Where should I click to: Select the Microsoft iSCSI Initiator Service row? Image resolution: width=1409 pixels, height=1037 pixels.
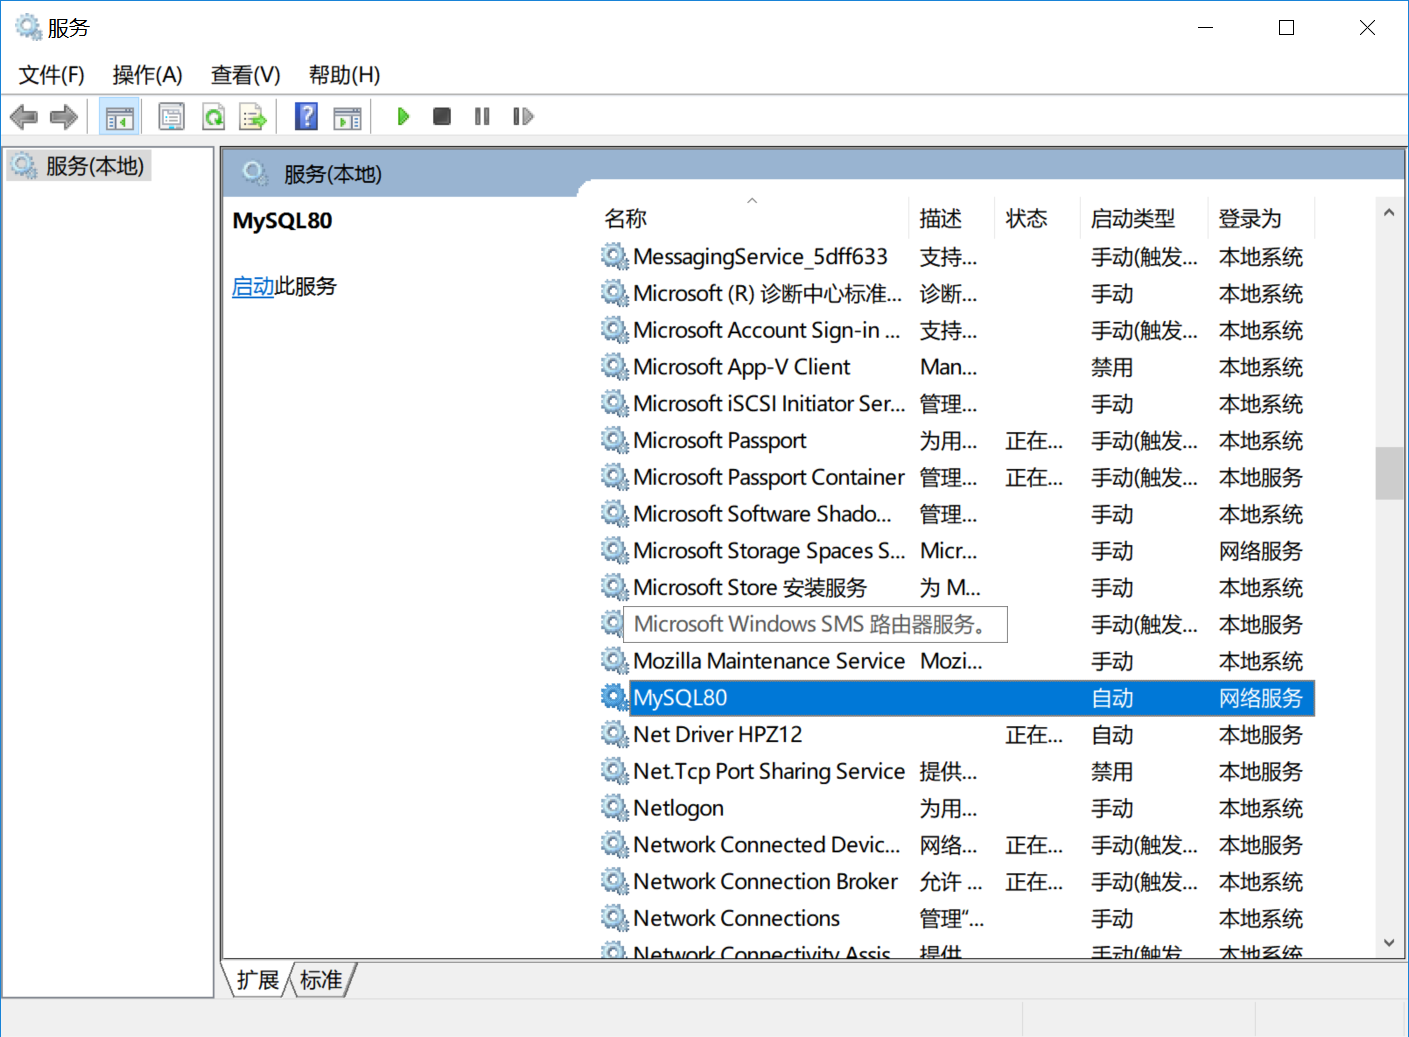tap(957, 404)
